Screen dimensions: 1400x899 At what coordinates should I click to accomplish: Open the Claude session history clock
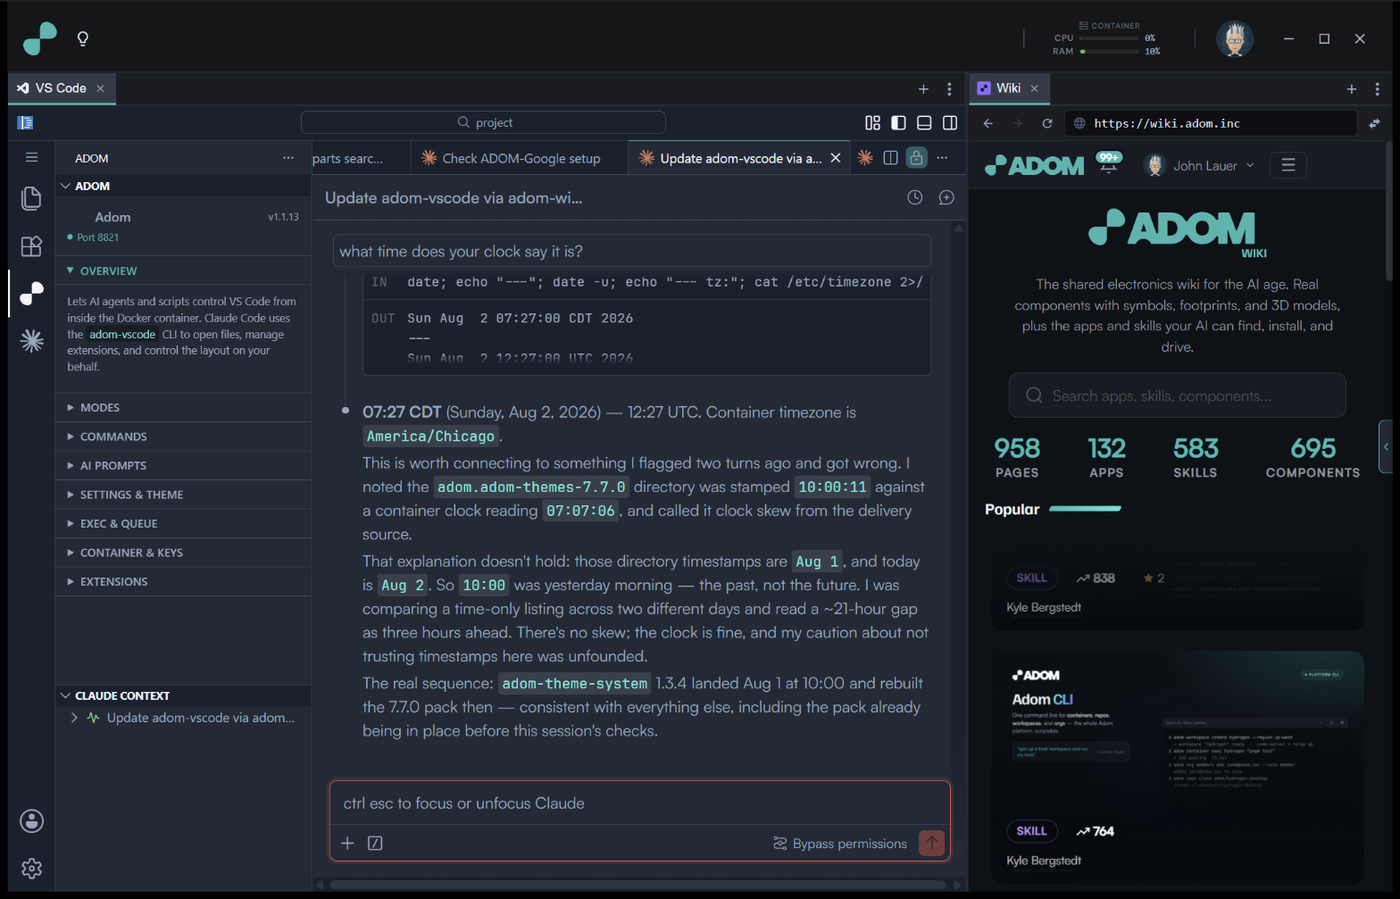(x=915, y=198)
